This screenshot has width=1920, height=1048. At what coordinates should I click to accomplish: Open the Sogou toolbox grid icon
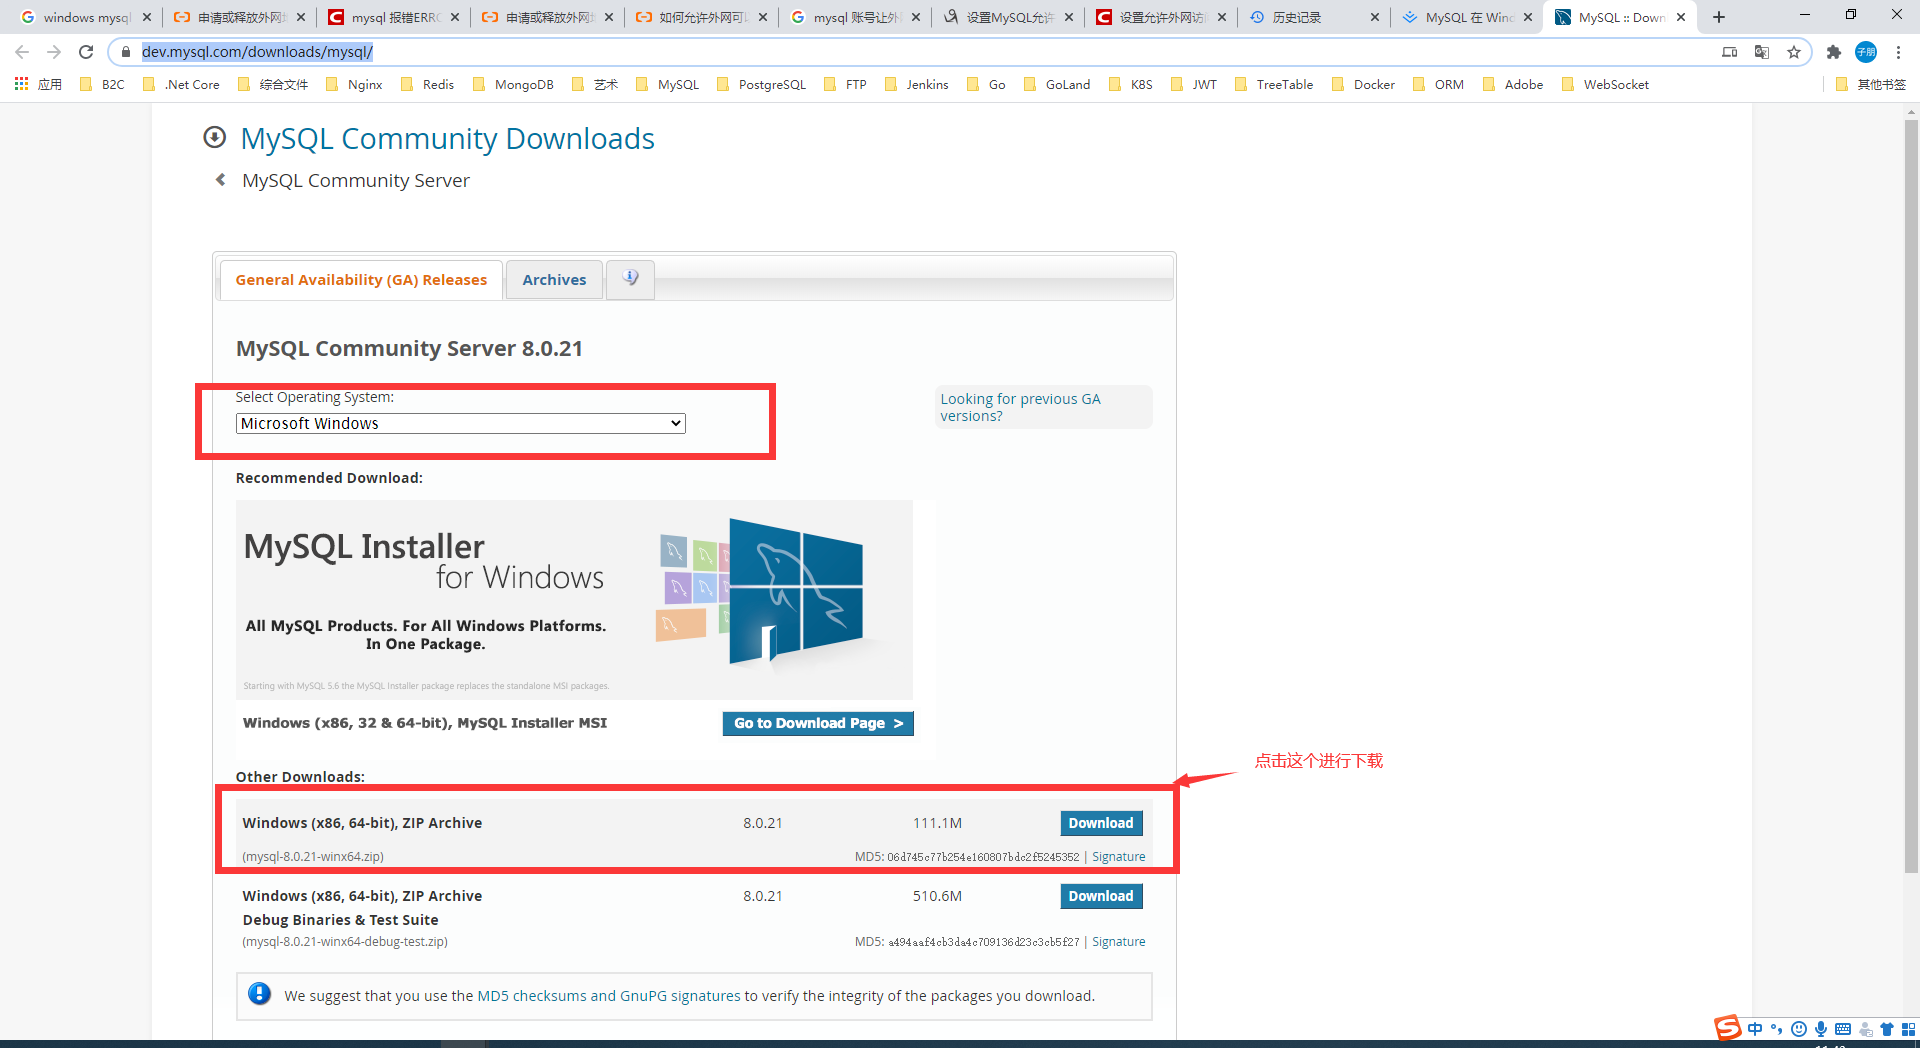[1908, 1029]
